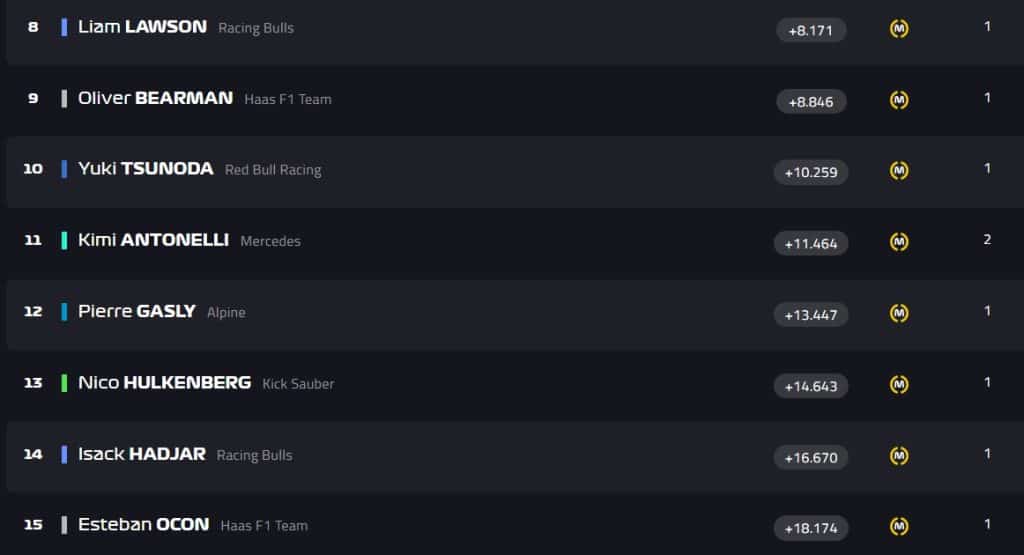The width and height of the screenshot is (1024, 555).
Task: Click the +8.171 gap badge
Action: (811, 30)
